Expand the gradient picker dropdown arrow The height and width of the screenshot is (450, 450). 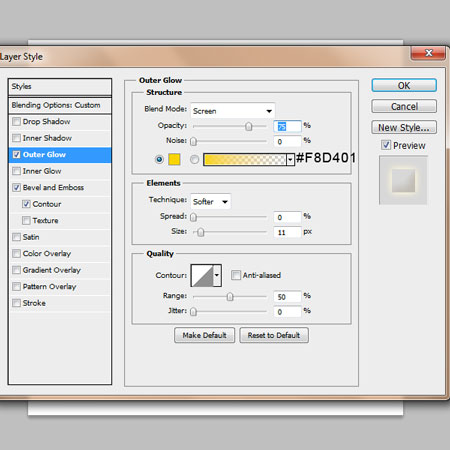(x=290, y=160)
